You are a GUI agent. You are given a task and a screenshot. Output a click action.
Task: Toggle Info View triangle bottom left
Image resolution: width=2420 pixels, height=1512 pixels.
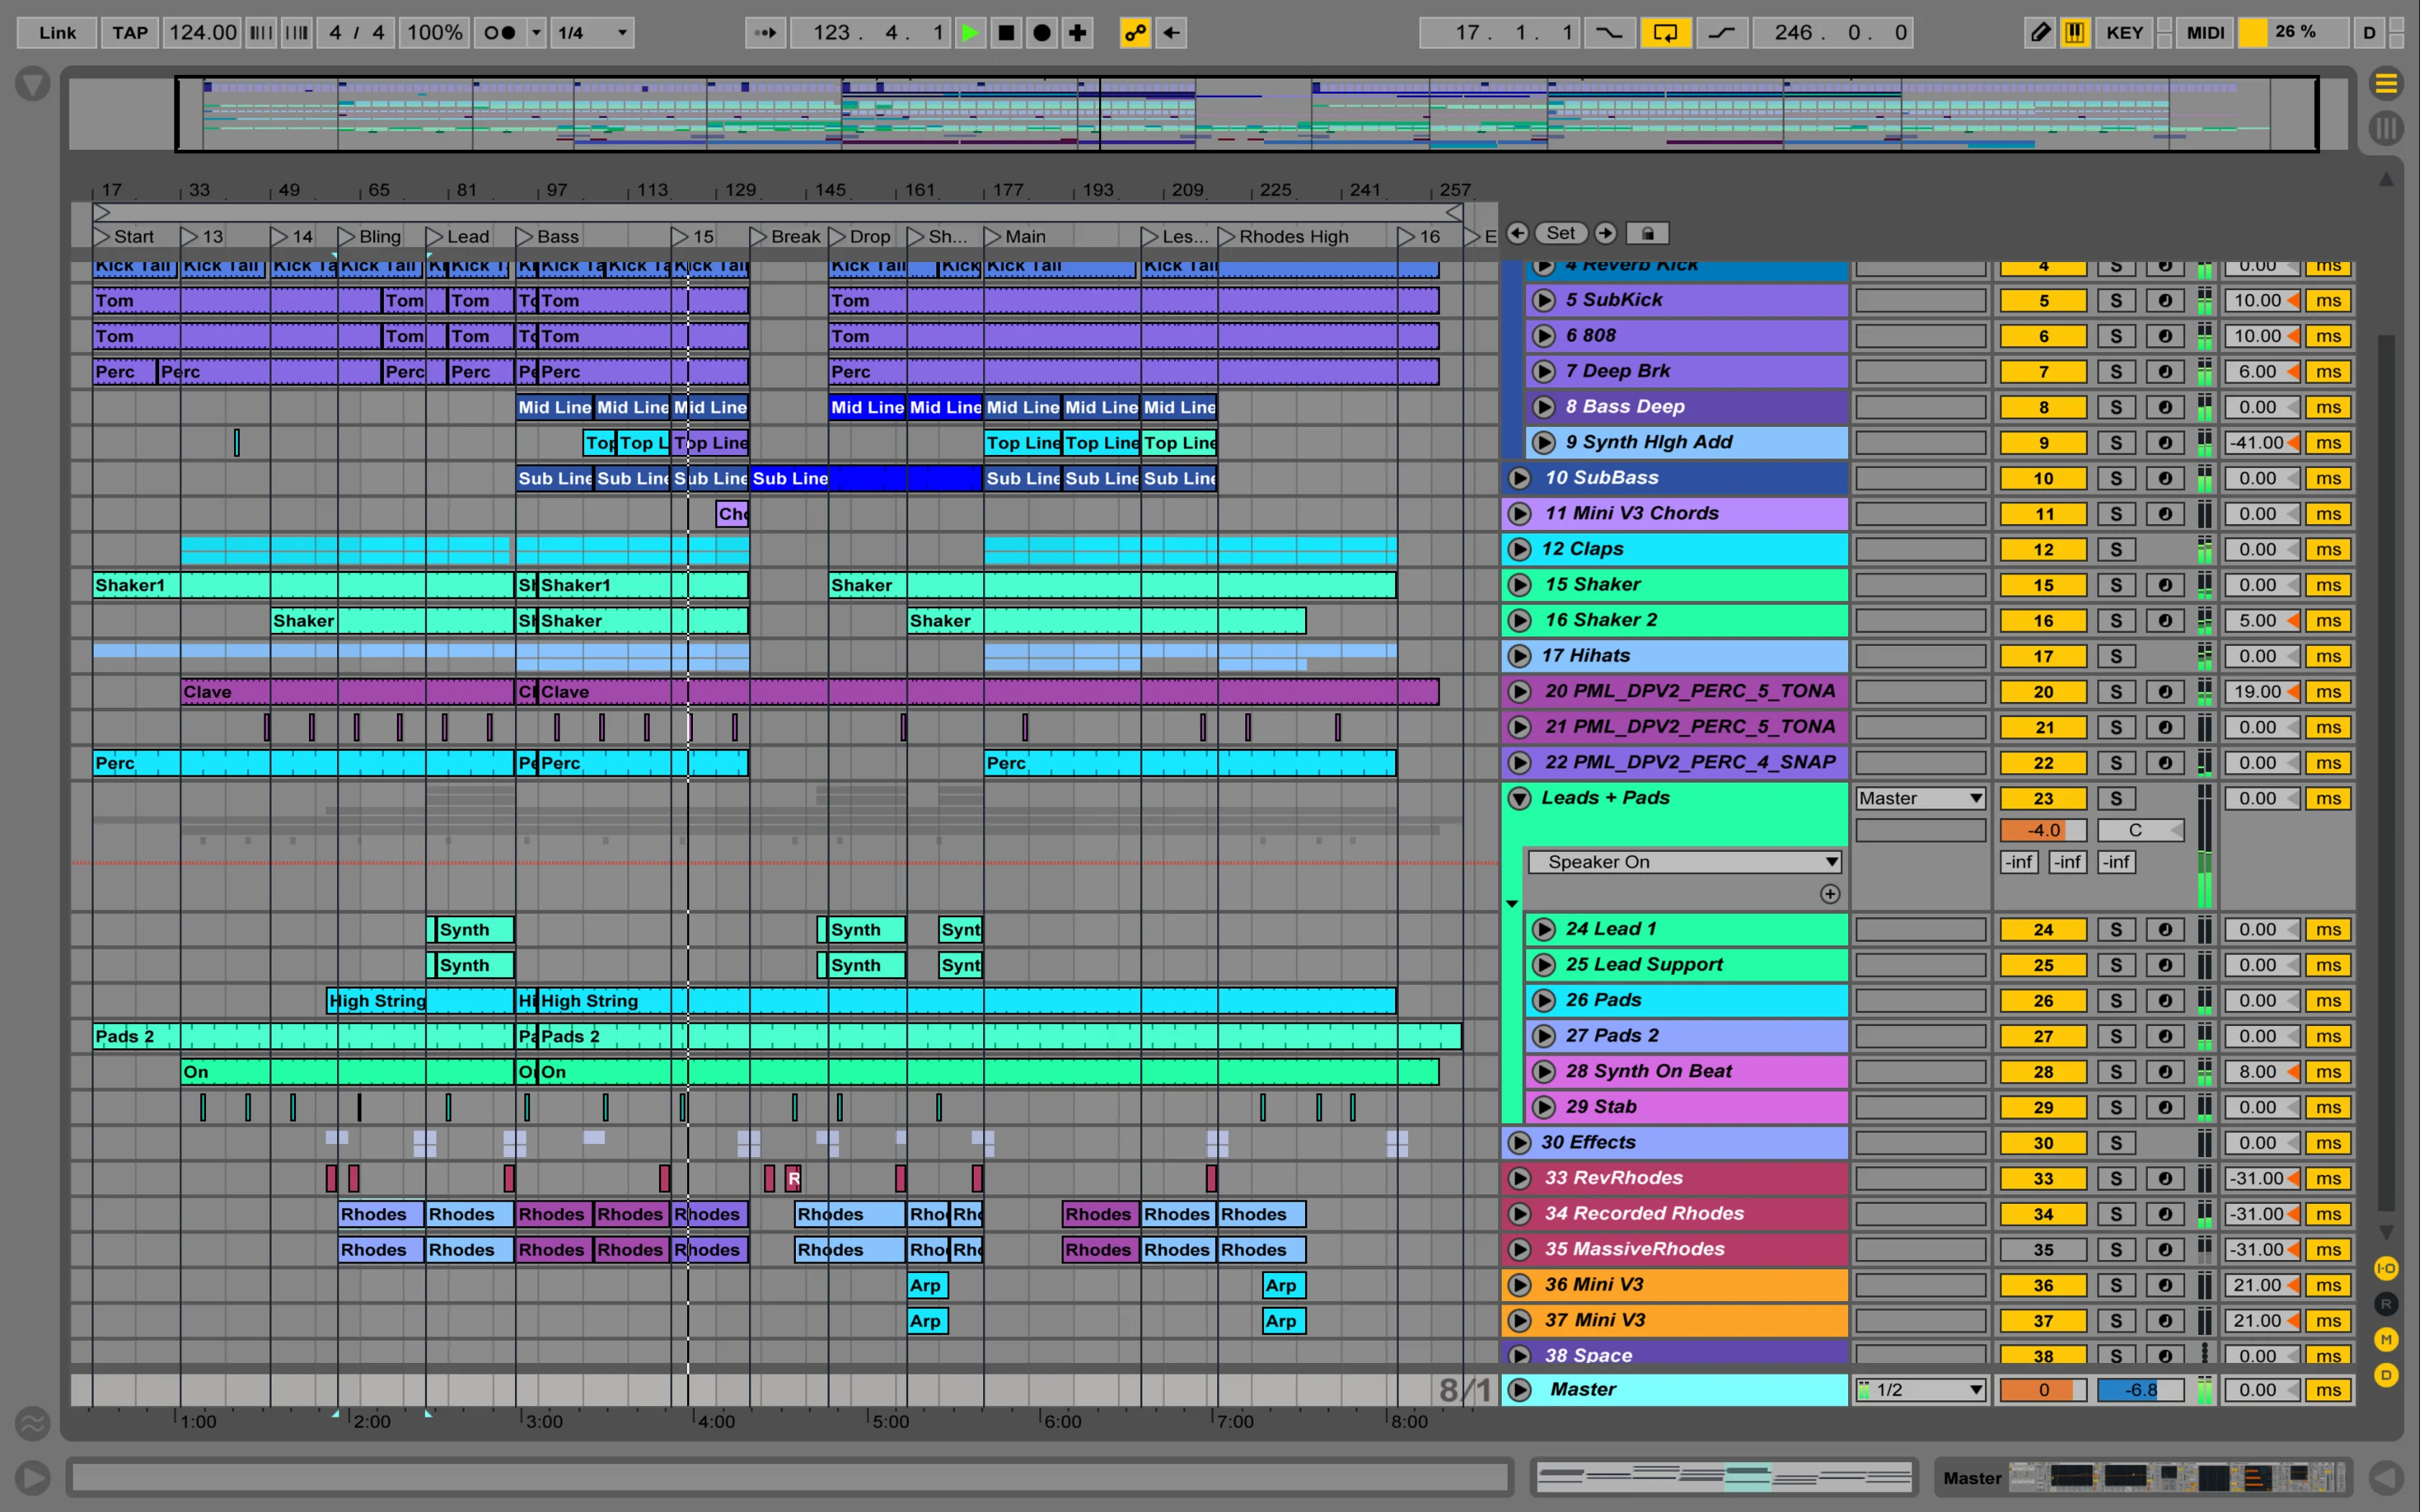click(x=33, y=1477)
